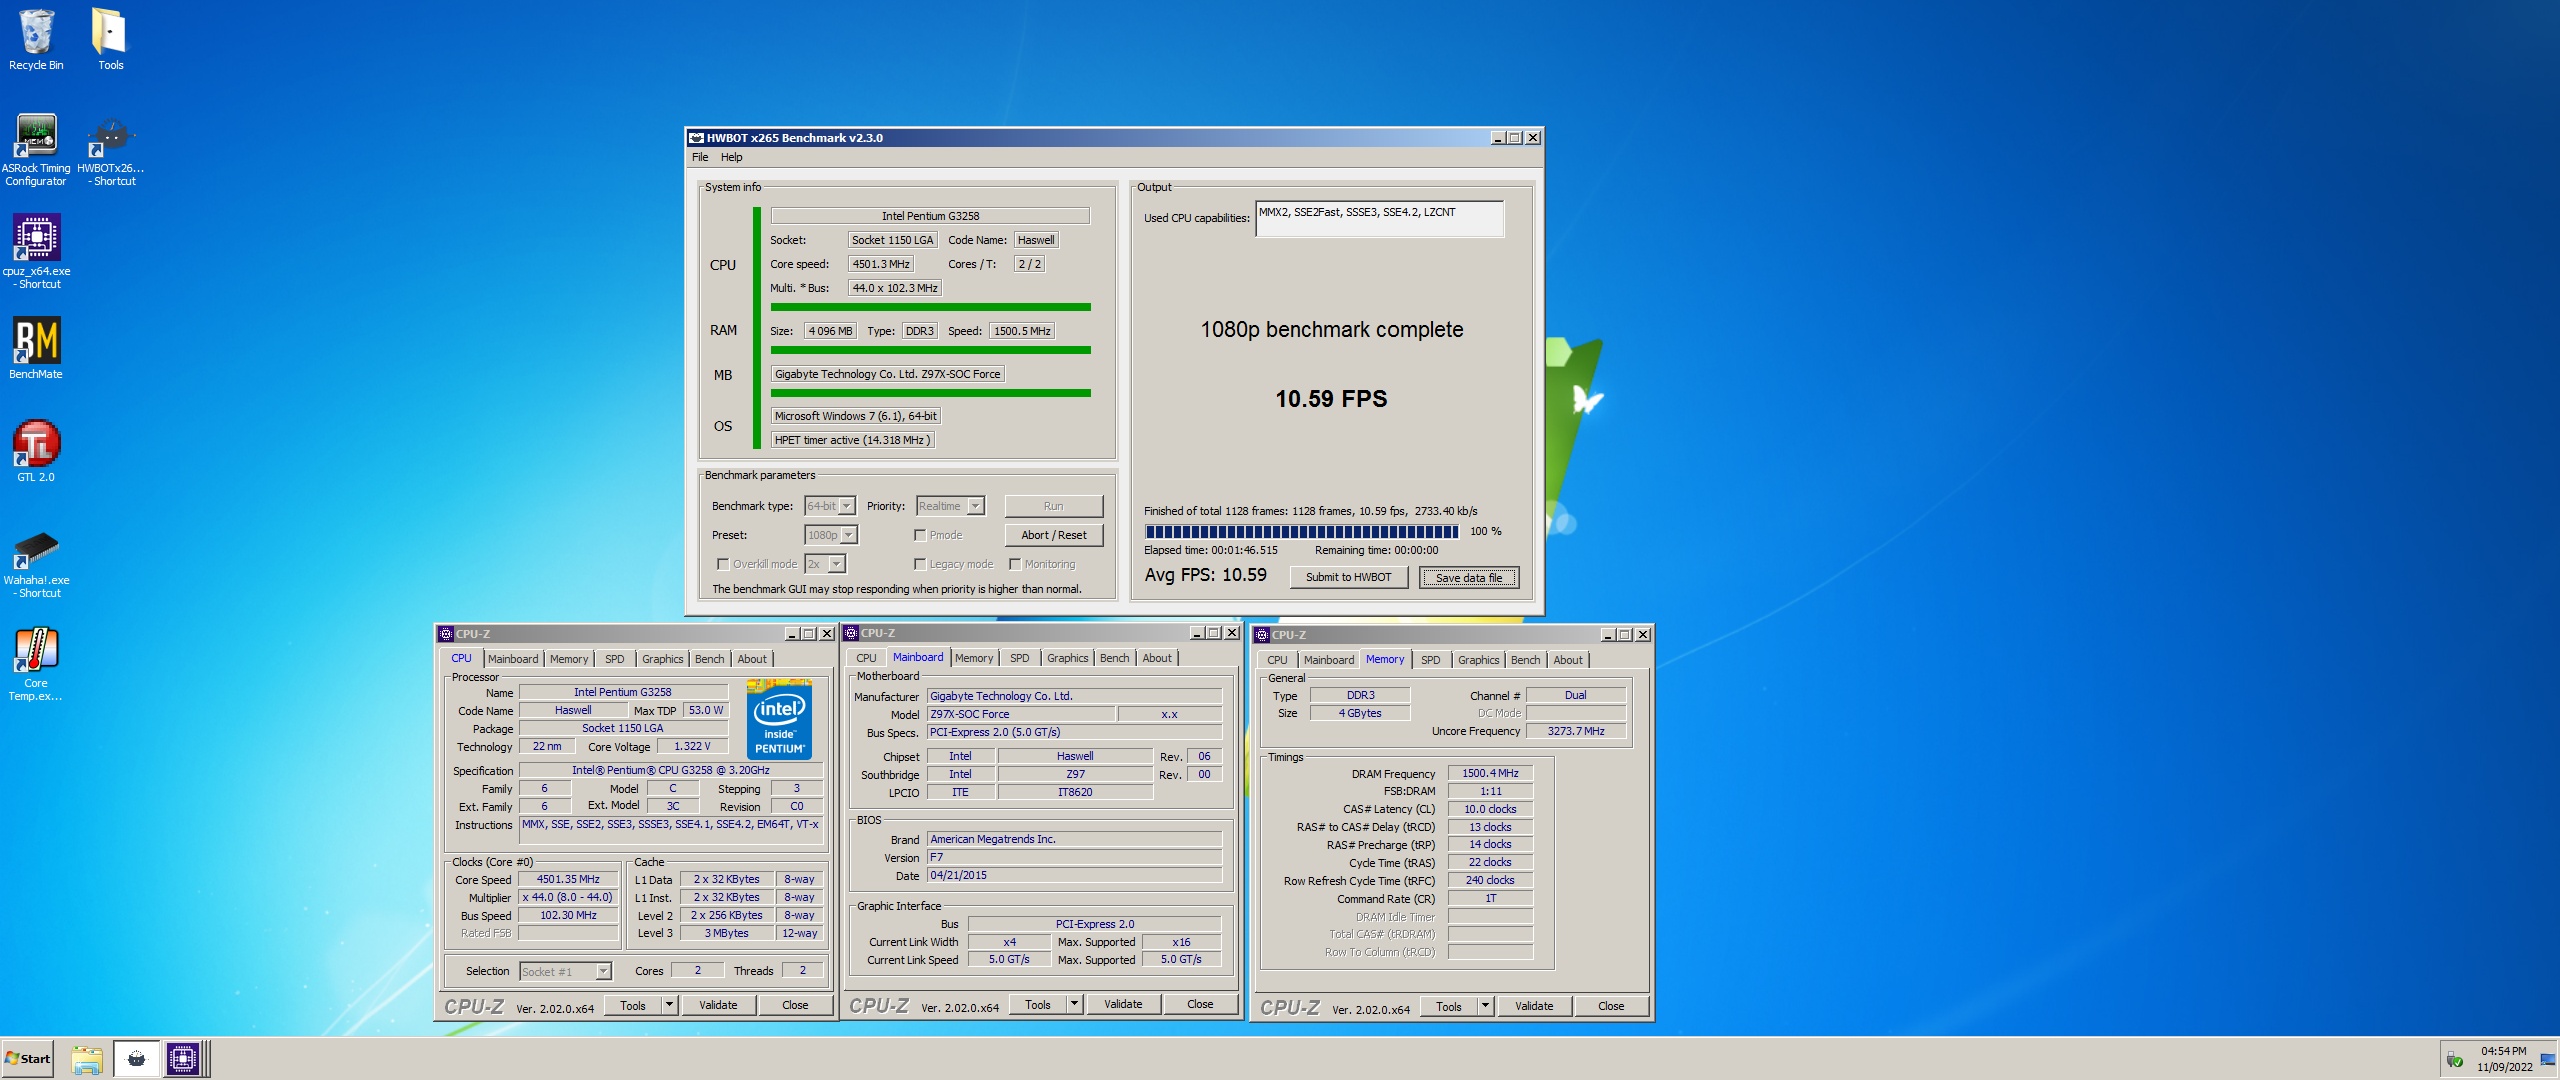Expand Tools arrow in CPU-Z Mainboard window
Viewport: 2560px width, 1080px height.
(x=1075, y=1004)
